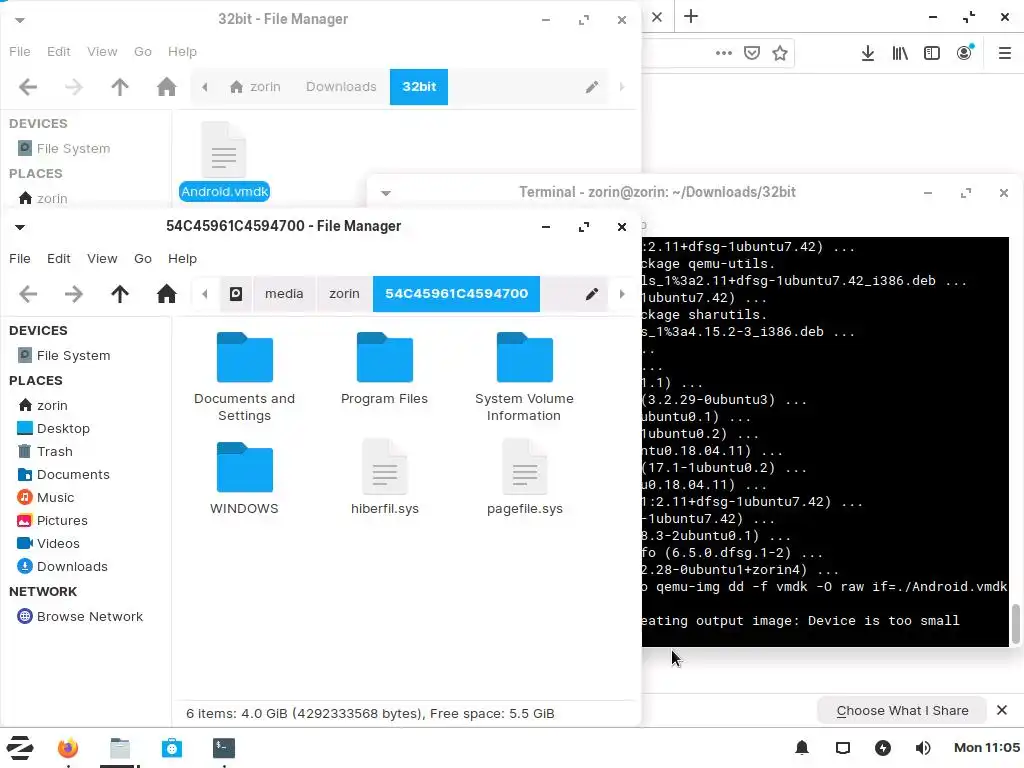
Task: Open the Firefox hamburger menu
Action: 1004,53
